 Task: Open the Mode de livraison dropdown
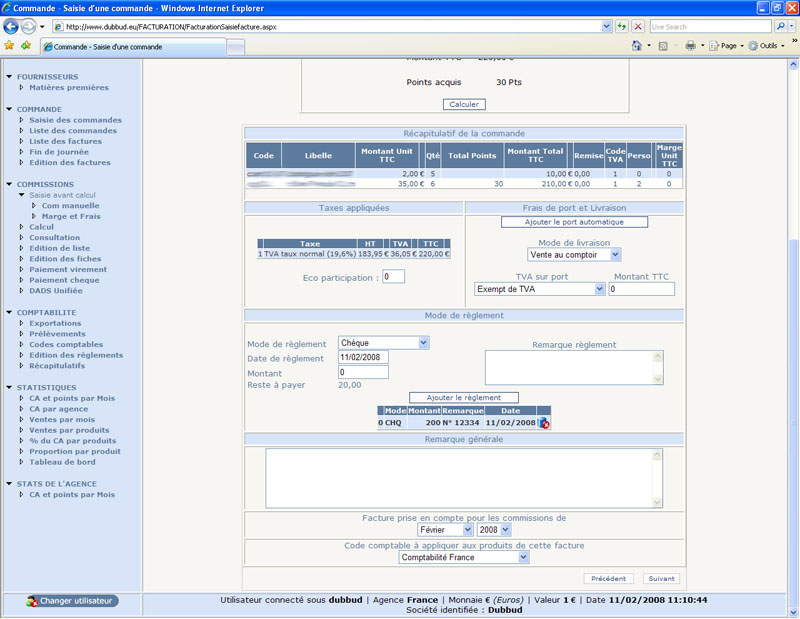click(x=615, y=255)
